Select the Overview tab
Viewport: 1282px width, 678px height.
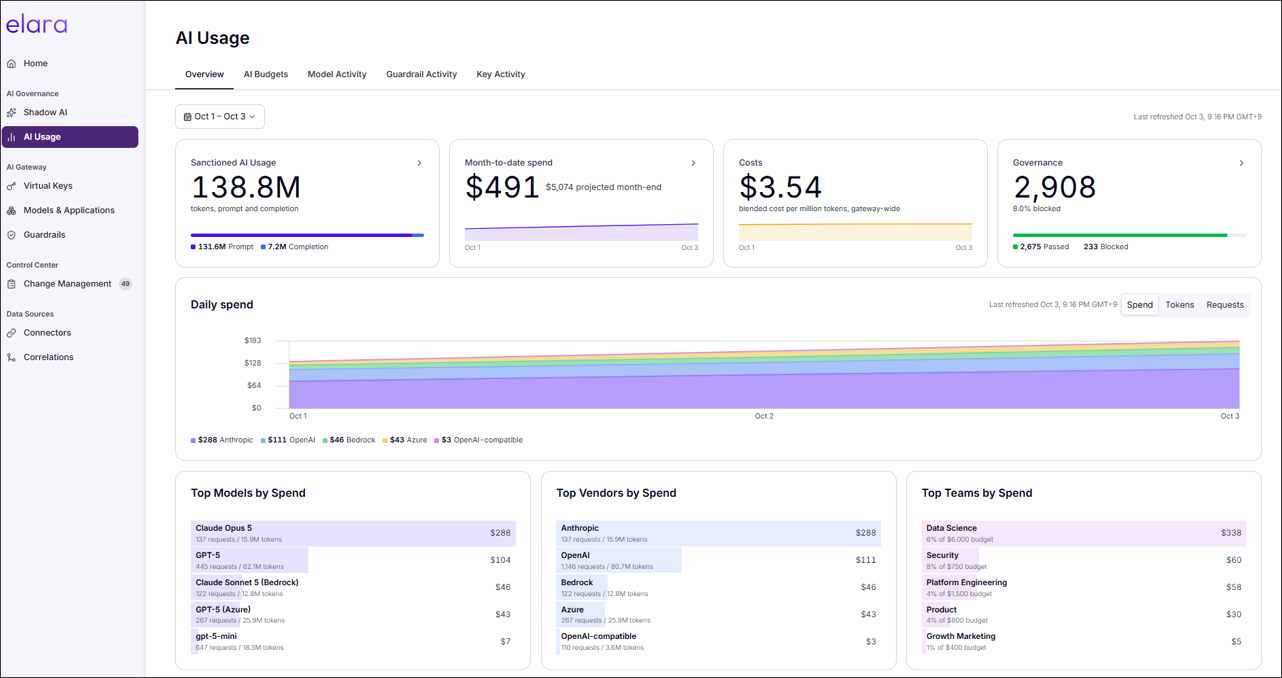coord(204,74)
